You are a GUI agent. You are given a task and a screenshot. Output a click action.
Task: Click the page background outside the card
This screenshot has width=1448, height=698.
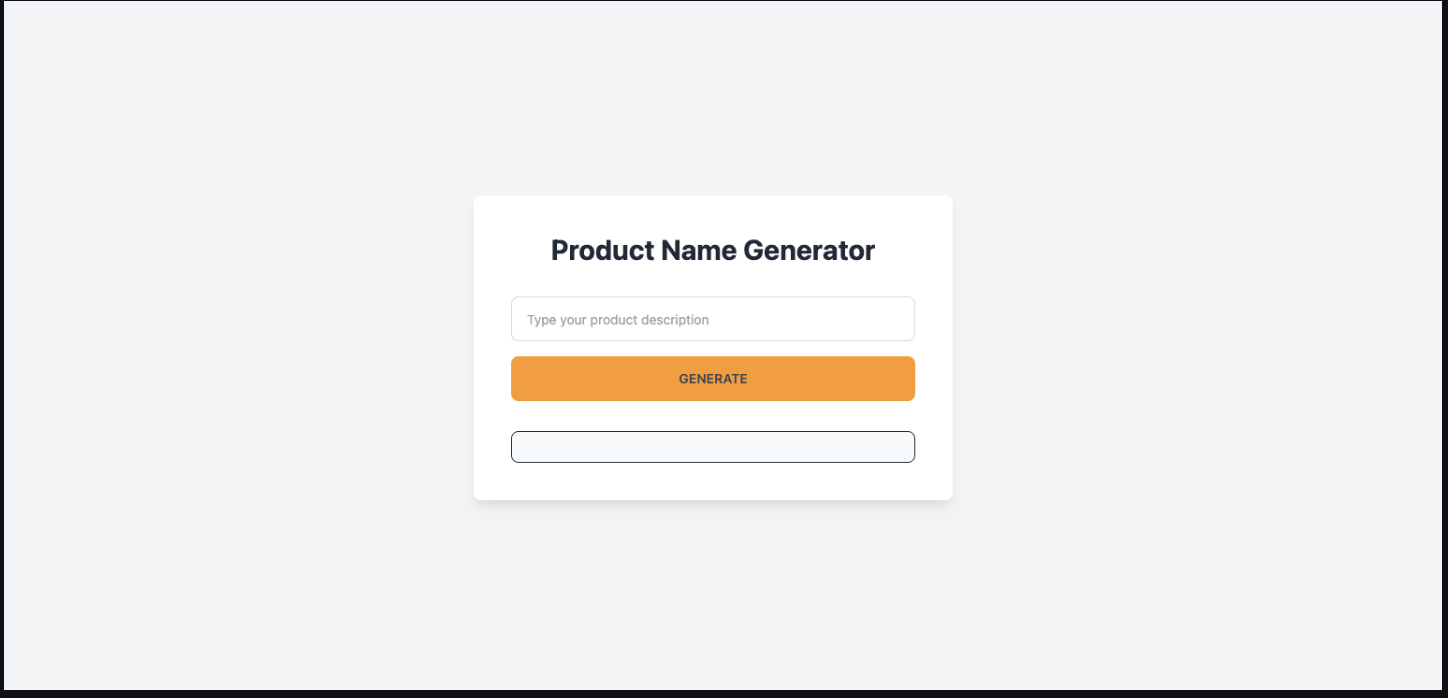point(200,350)
